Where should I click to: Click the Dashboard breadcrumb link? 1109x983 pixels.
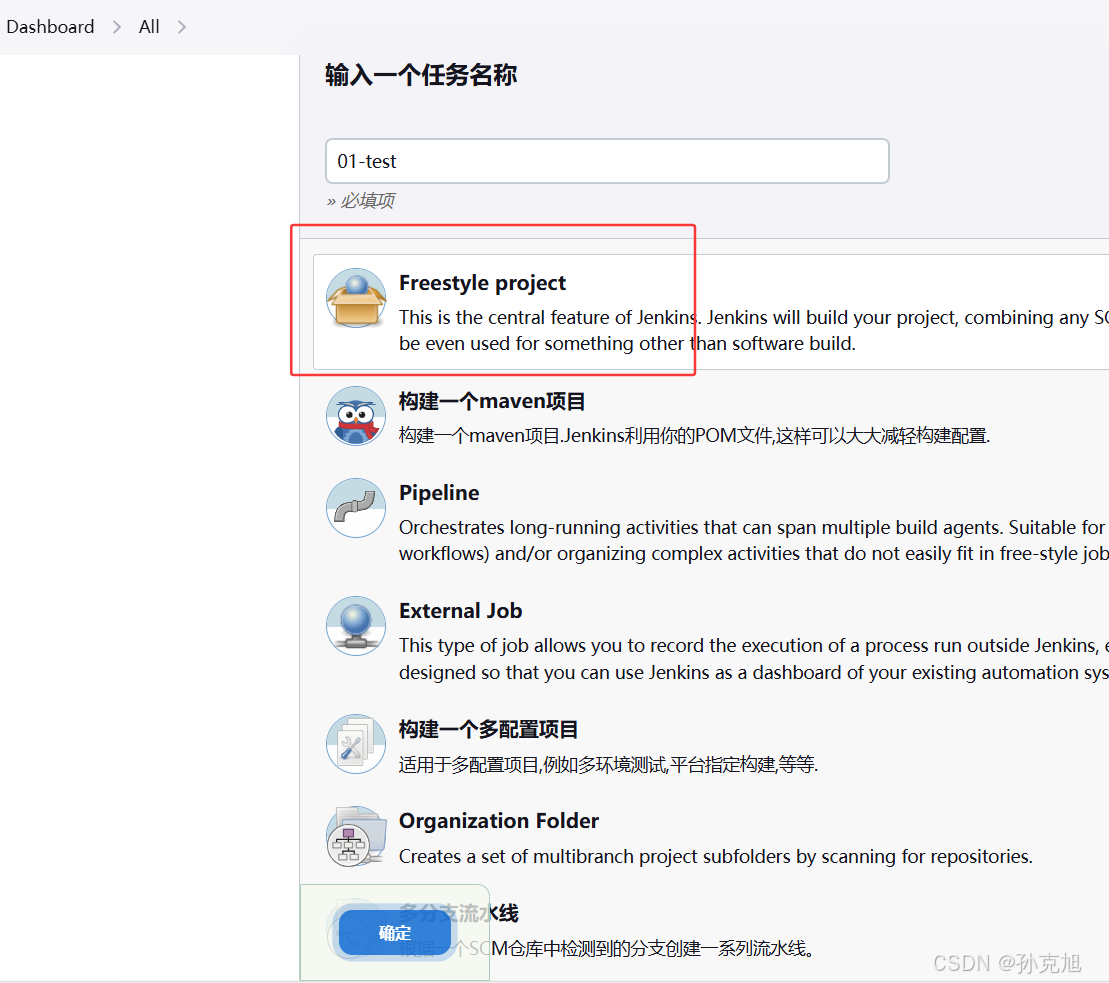[x=50, y=27]
